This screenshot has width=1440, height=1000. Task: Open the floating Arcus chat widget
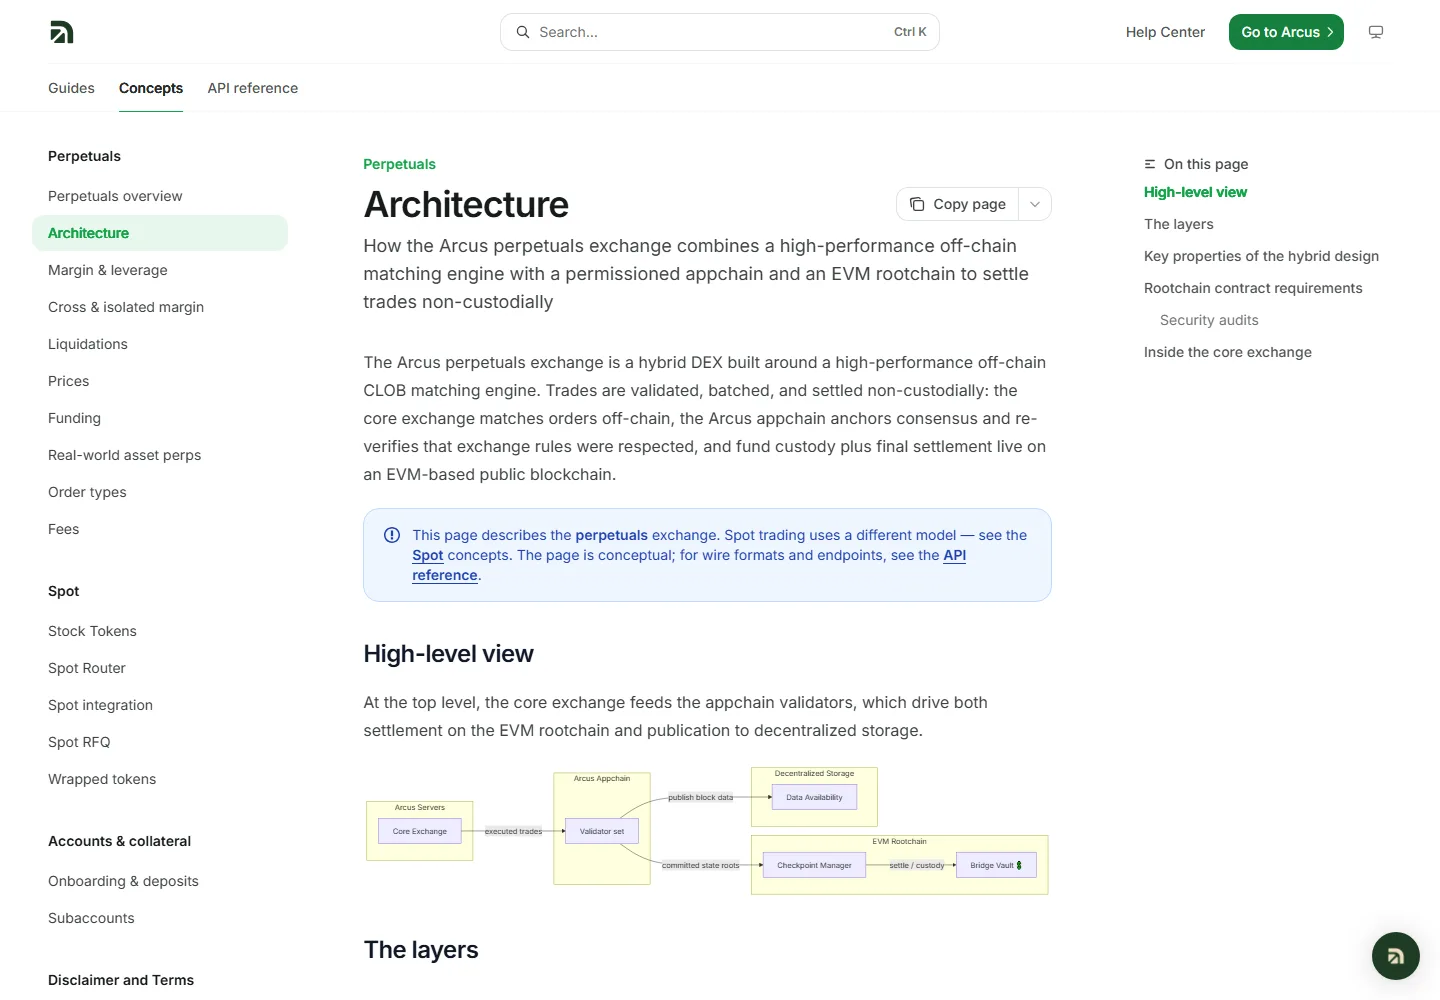pyautogui.click(x=1396, y=956)
